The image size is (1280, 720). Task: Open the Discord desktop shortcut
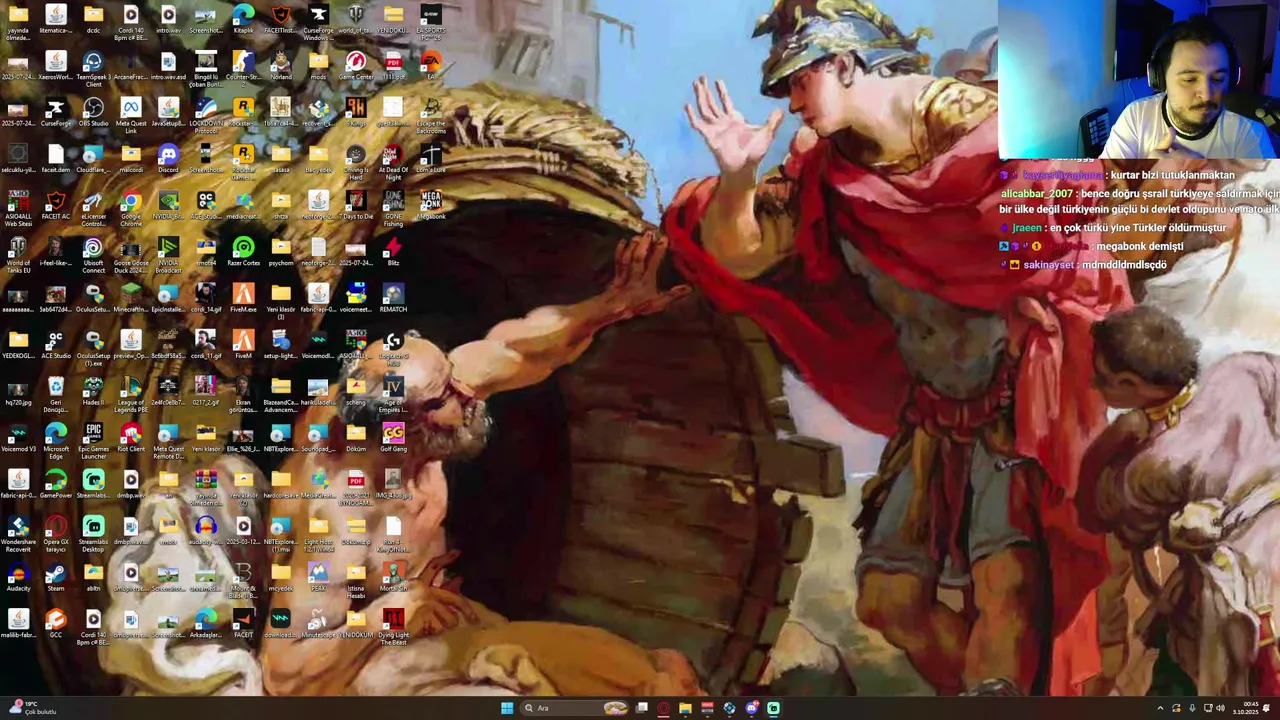[x=168, y=159]
